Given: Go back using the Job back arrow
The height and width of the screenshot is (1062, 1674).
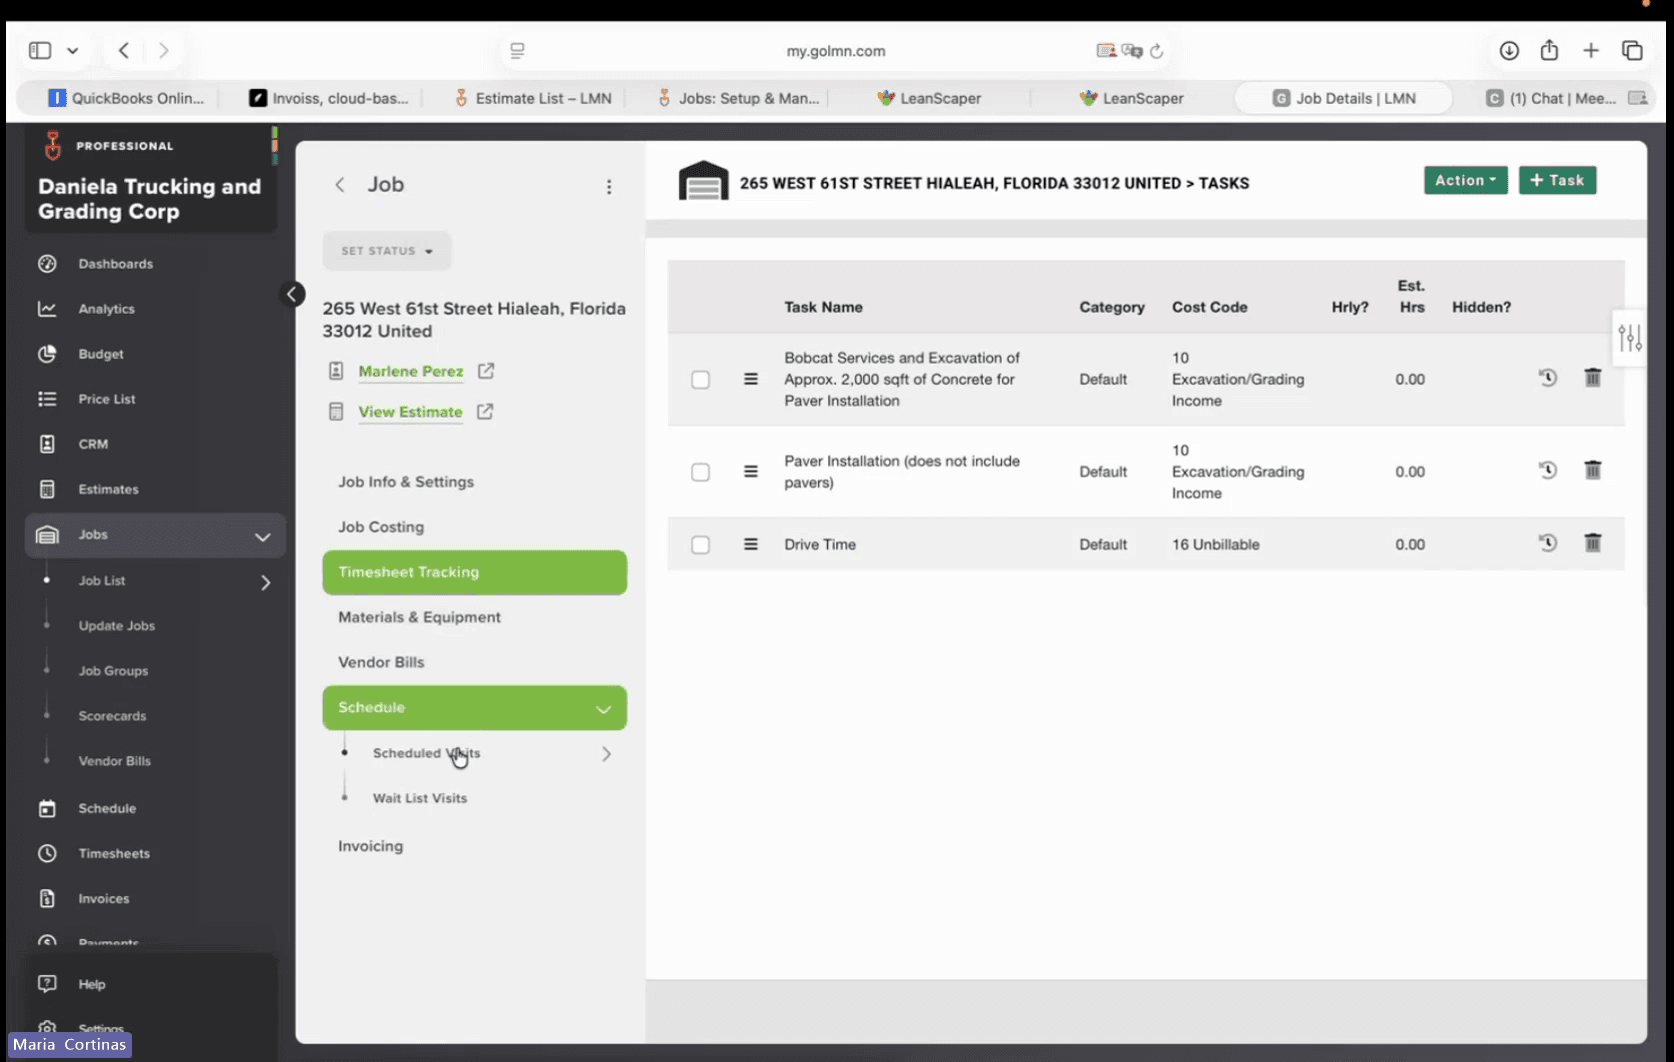Looking at the screenshot, I should pyautogui.click(x=340, y=184).
